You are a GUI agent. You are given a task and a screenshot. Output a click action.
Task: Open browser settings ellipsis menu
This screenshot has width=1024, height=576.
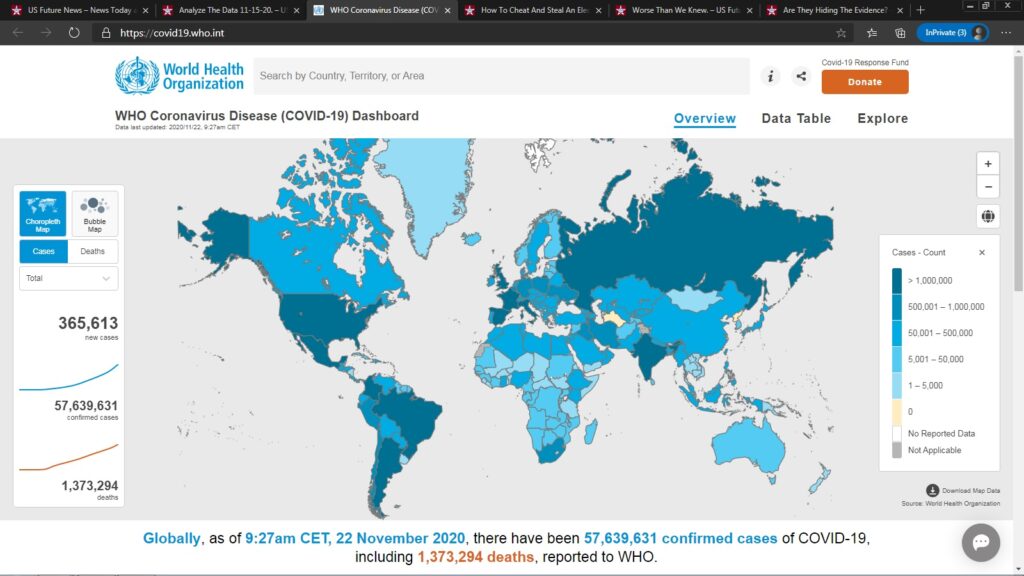click(1006, 32)
